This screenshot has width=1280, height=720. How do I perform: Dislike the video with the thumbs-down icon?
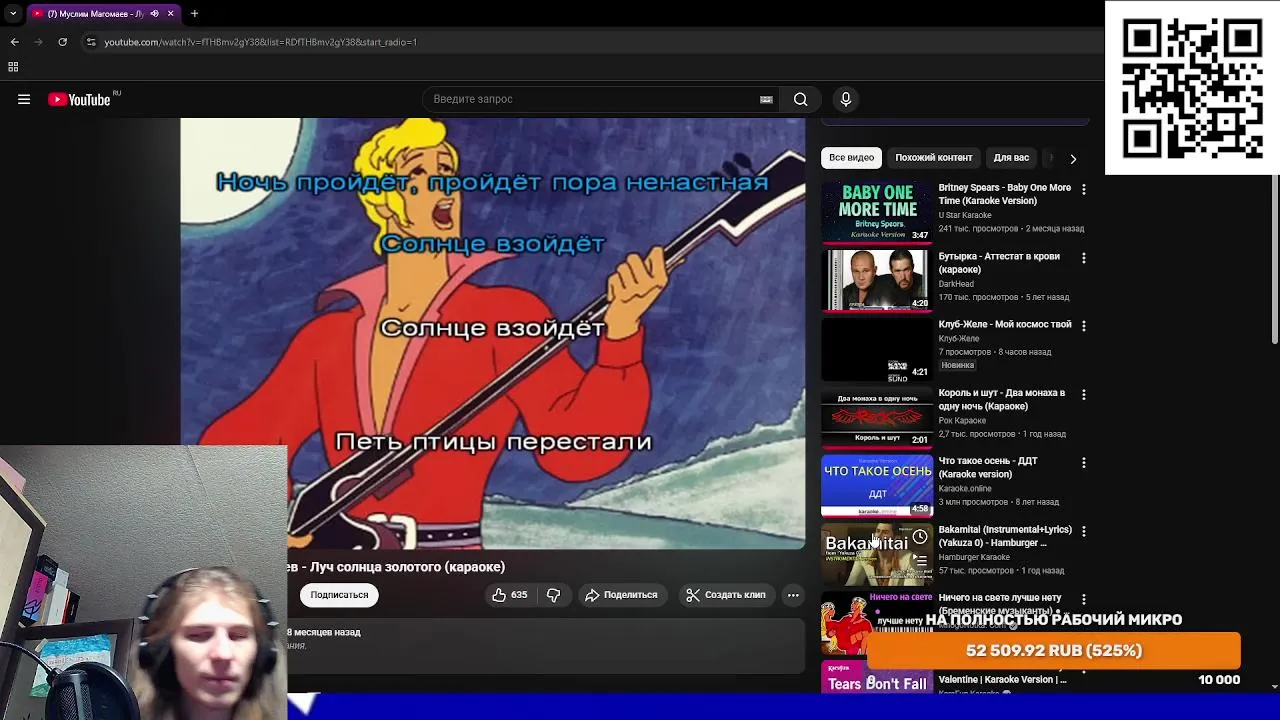click(x=553, y=595)
